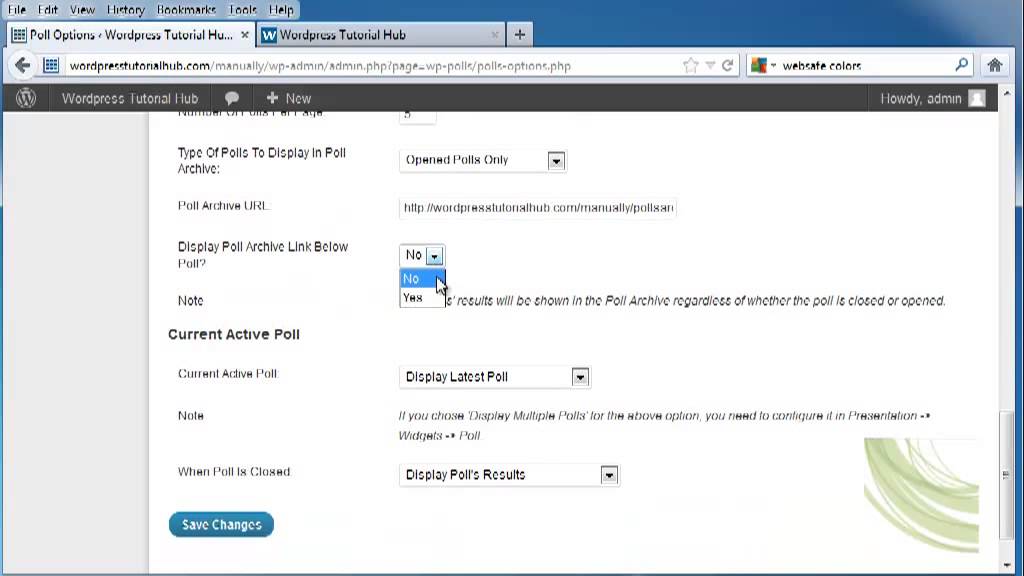Open the Bookmarks menu
Screen dimensions: 1024x576
[186, 10]
